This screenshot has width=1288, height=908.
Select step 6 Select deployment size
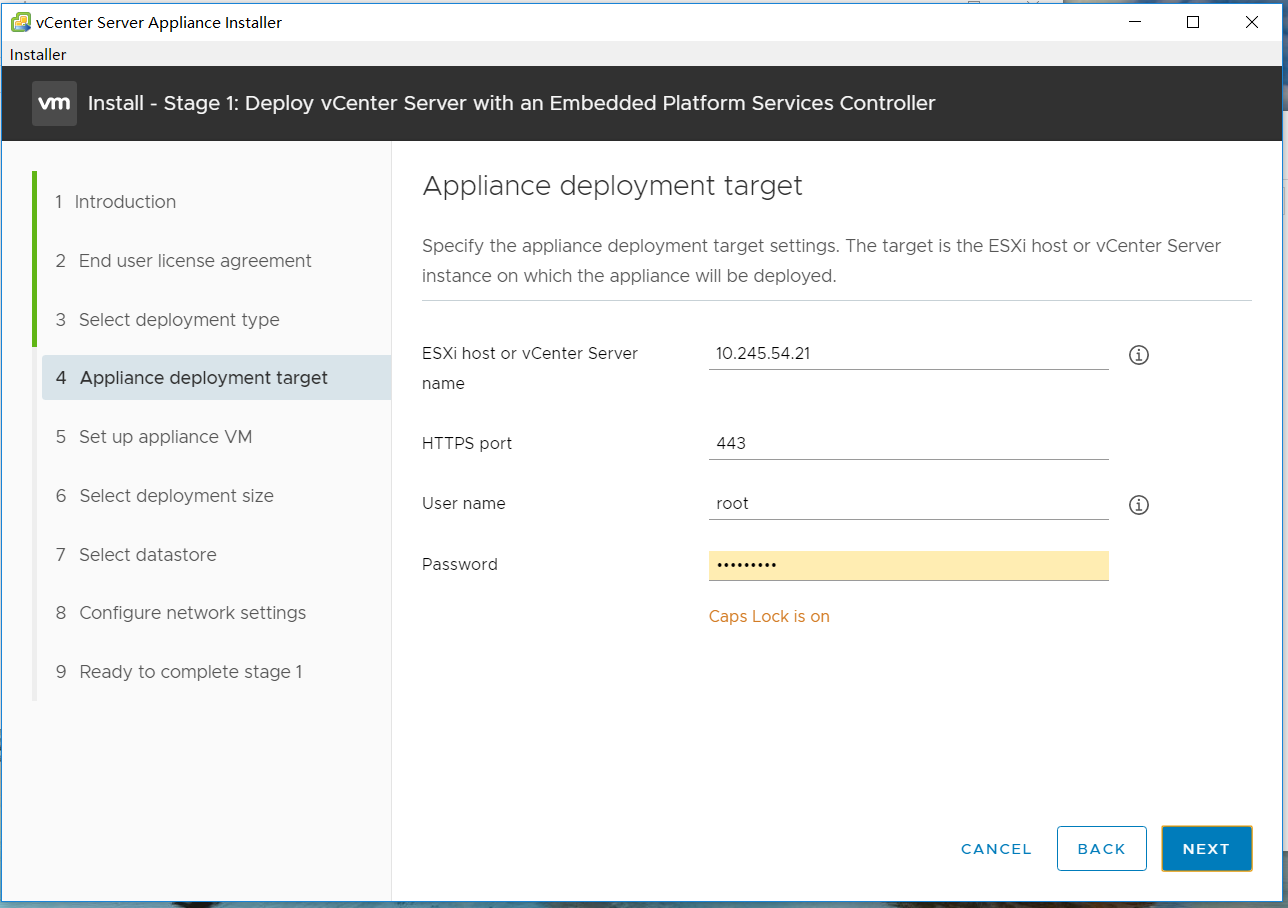coord(165,496)
